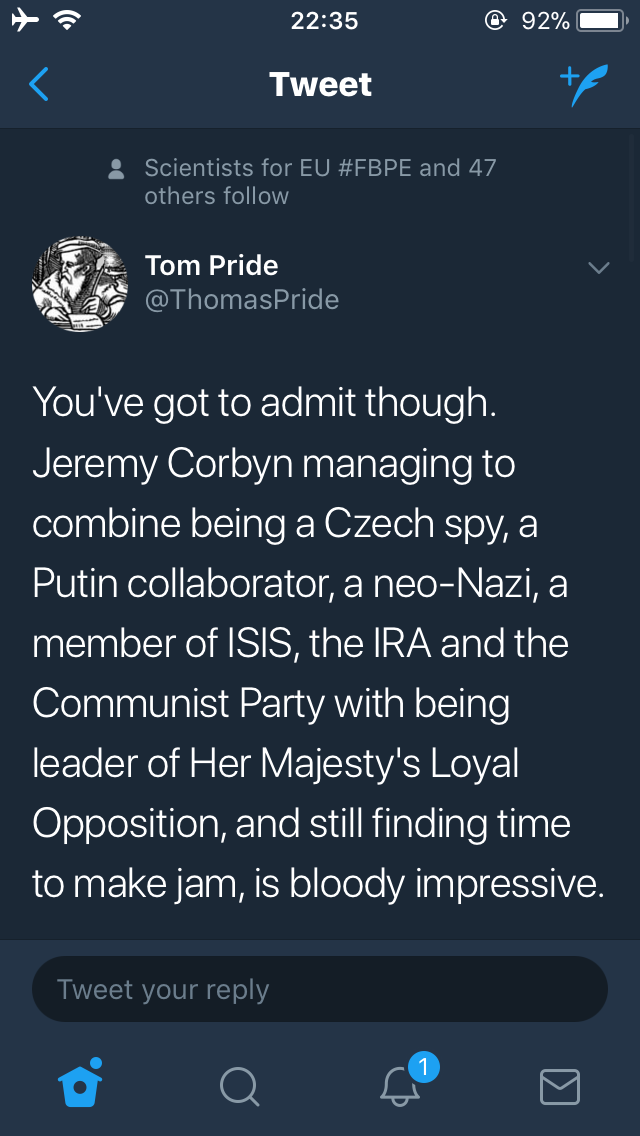Open the Search tab
This screenshot has width=640, height=1136.
(240, 1086)
